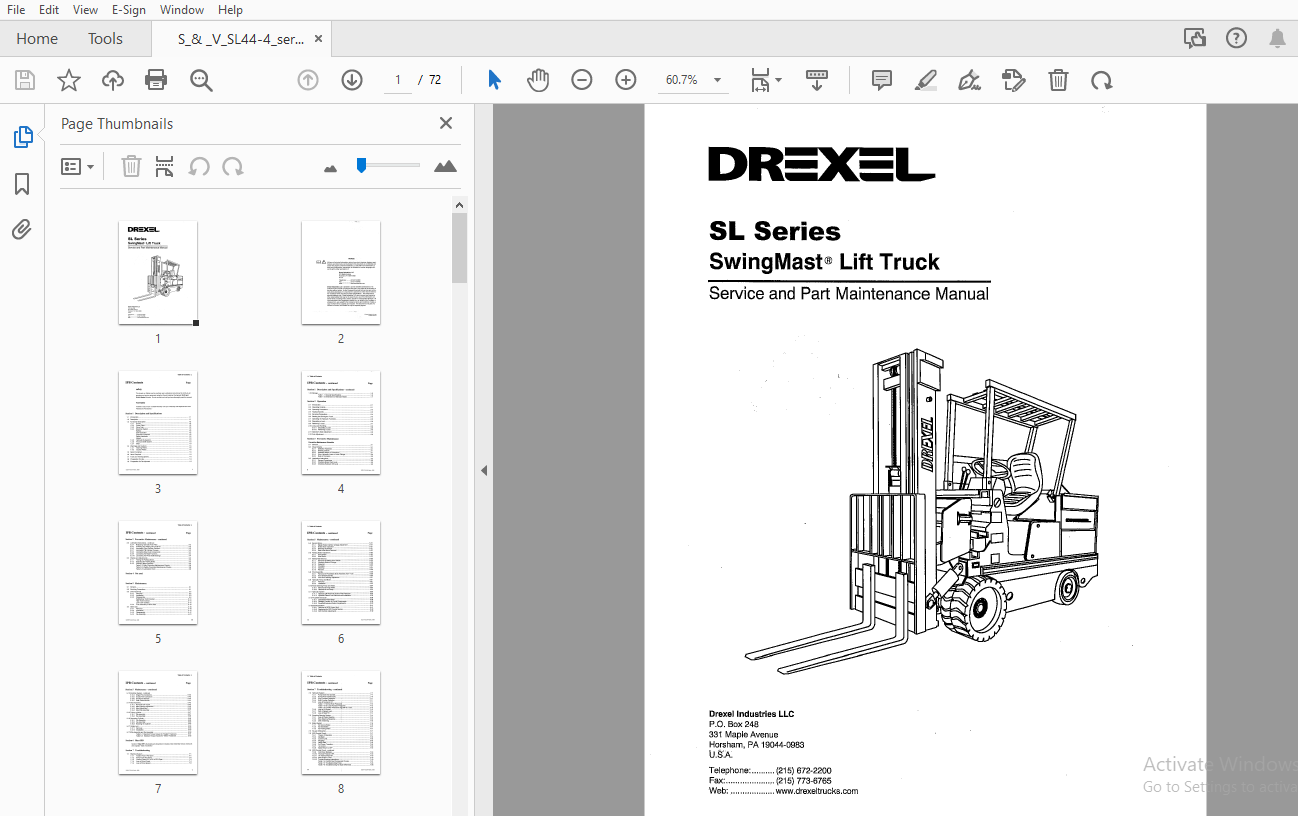Zoom out with the minus button

[x=582, y=80]
